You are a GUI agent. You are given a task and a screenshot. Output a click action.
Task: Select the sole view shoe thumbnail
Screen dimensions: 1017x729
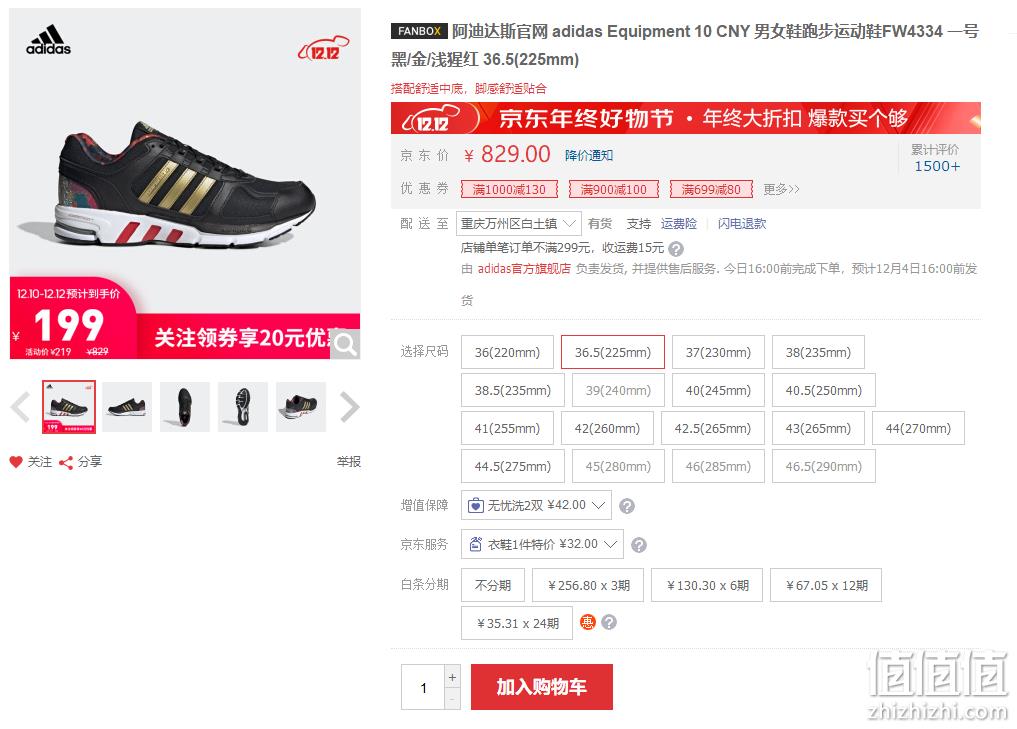click(243, 407)
